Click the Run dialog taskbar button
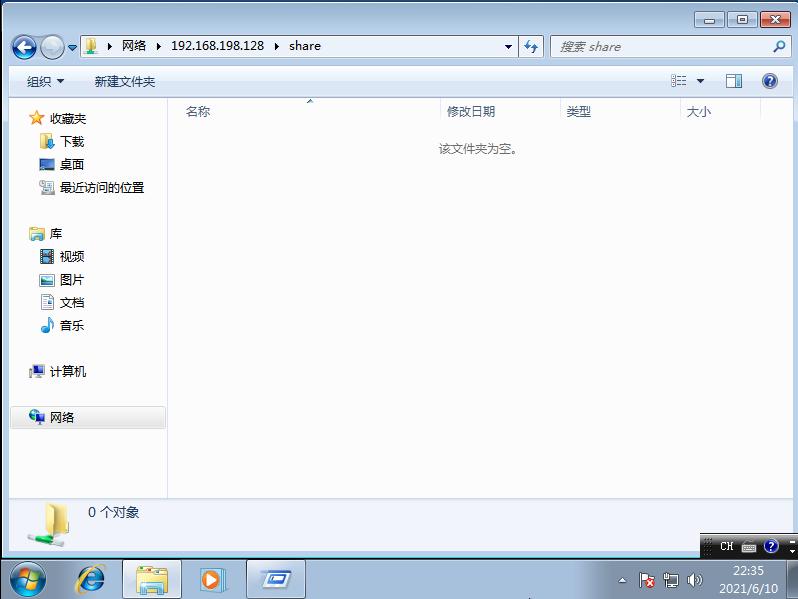798x599 pixels. point(276,580)
